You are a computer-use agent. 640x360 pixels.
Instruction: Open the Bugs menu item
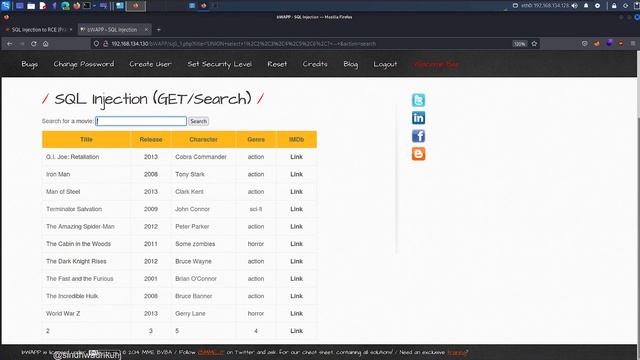pos(29,64)
